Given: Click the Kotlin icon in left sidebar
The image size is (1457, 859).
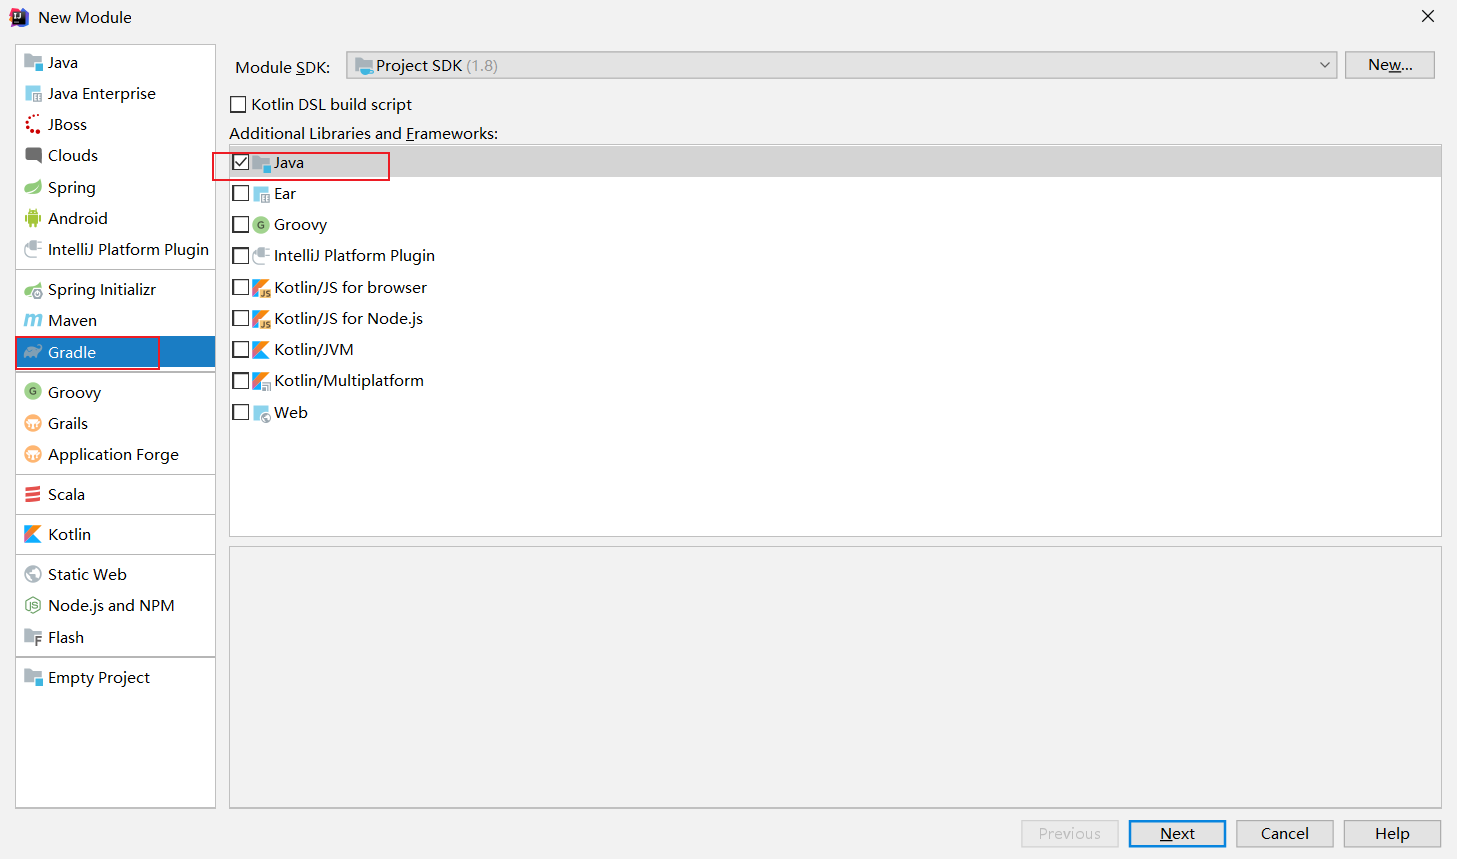Looking at the screenshot, I should click(x=33, y=535).
